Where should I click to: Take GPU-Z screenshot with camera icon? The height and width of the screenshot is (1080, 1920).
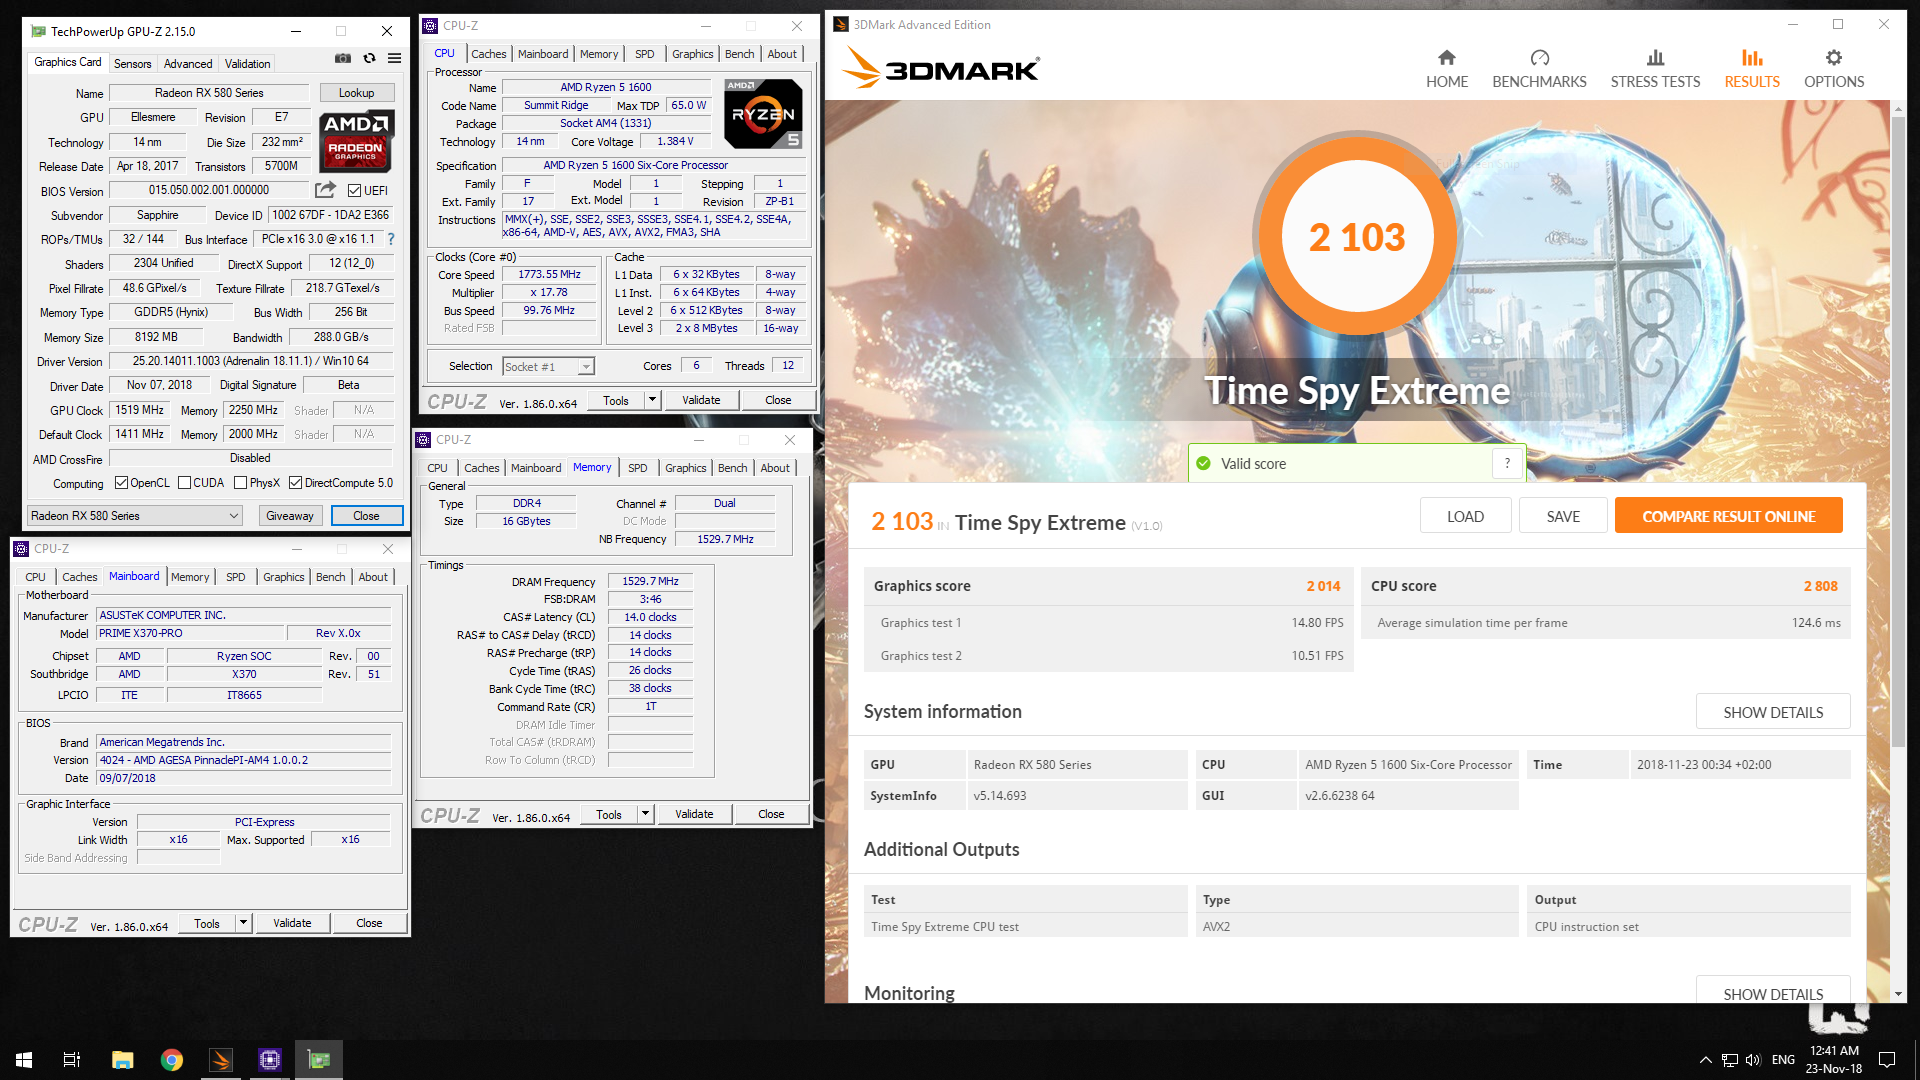tap(343, 58)
